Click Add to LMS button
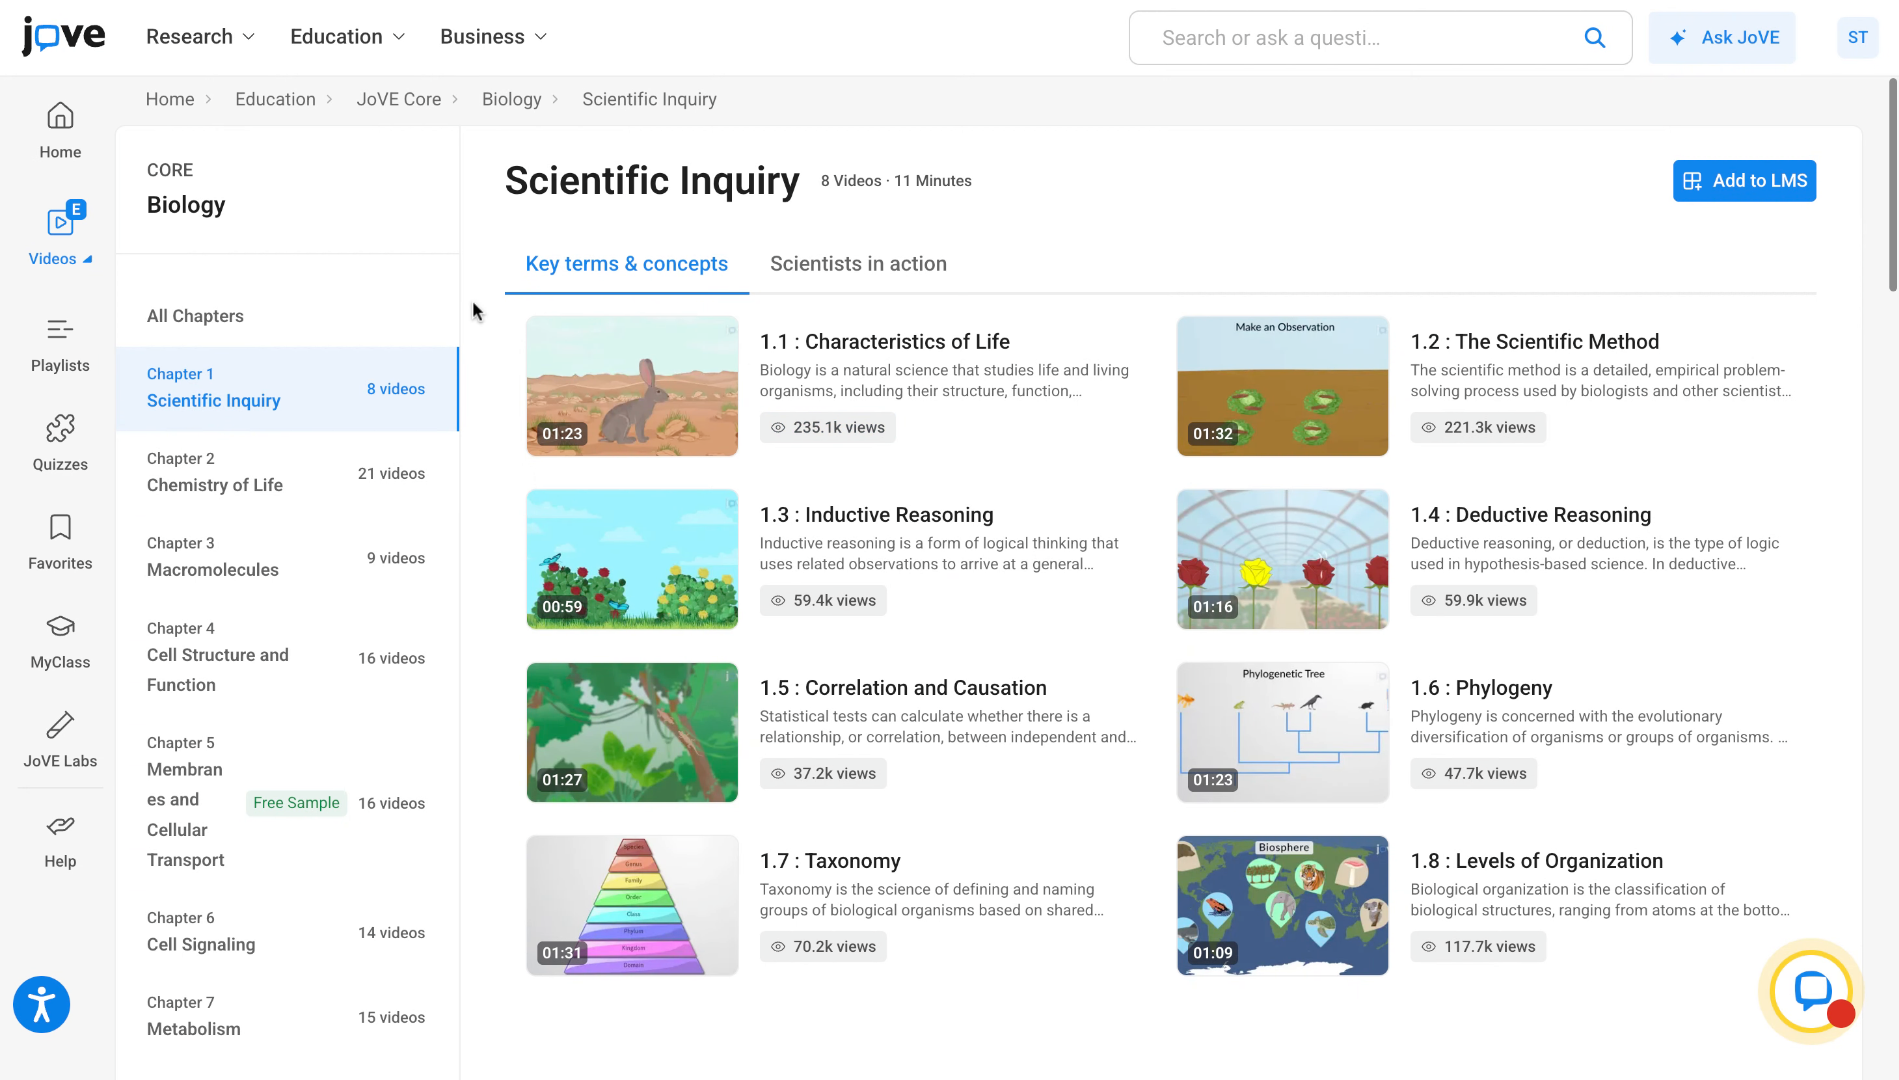The image size is (1899, 1080). point(1744,181)
